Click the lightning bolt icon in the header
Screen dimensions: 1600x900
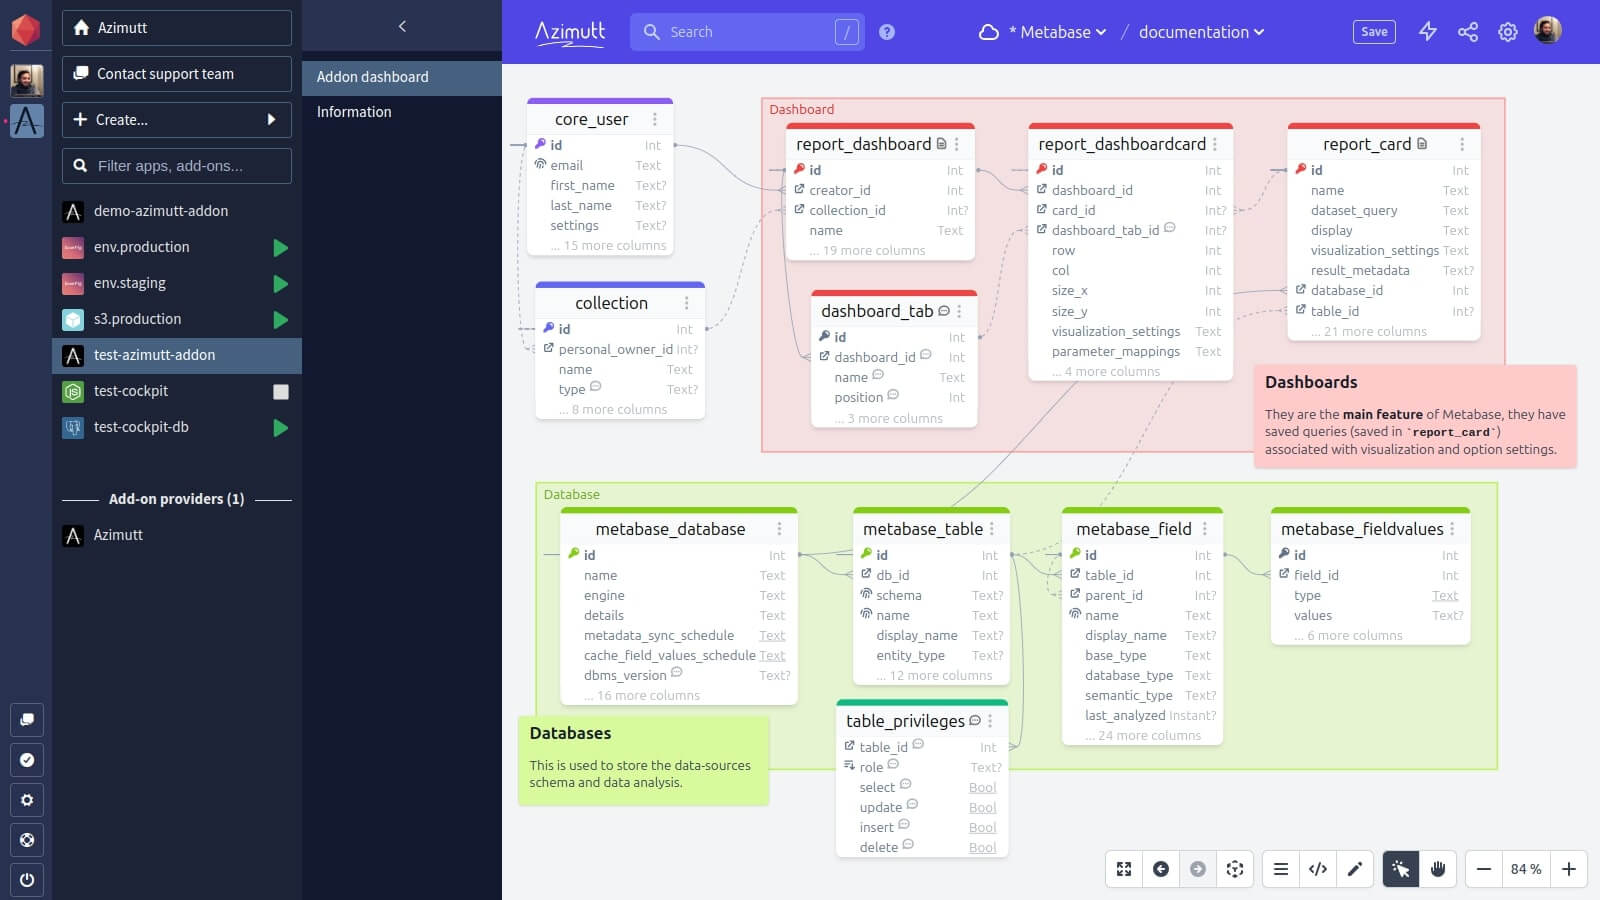[x=1427, y=32]
